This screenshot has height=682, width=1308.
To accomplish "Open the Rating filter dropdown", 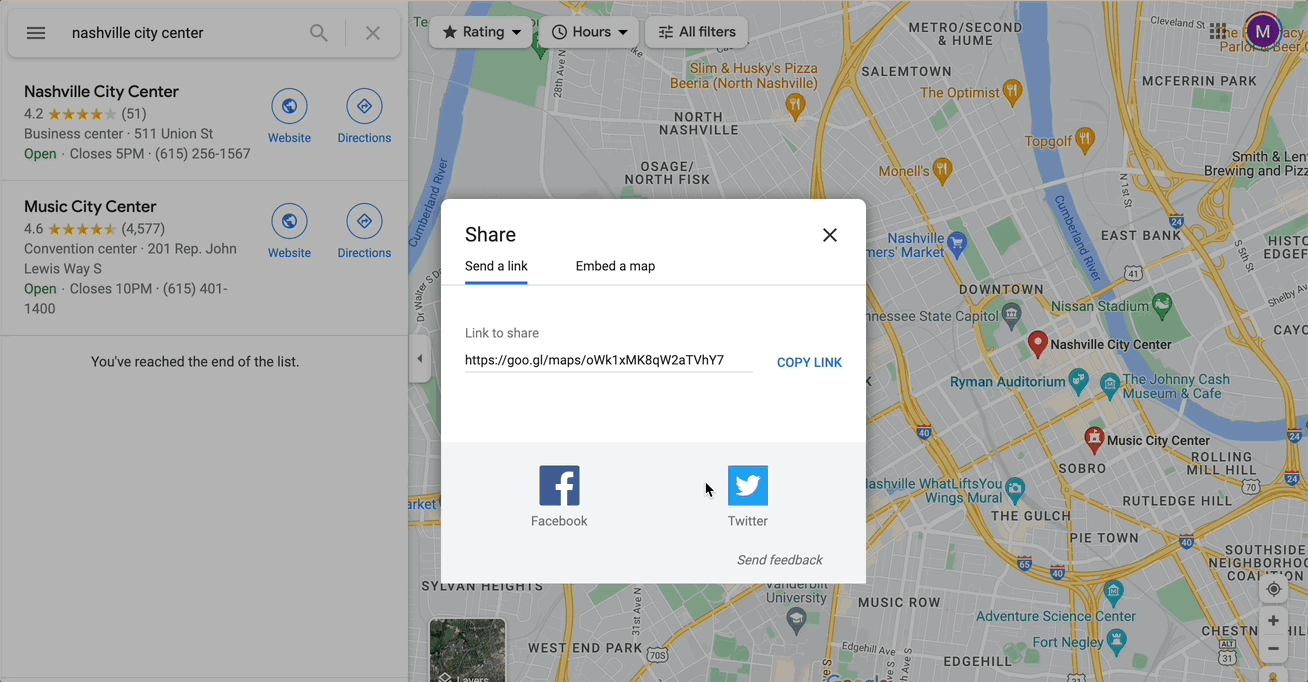I will coord(481,31).
